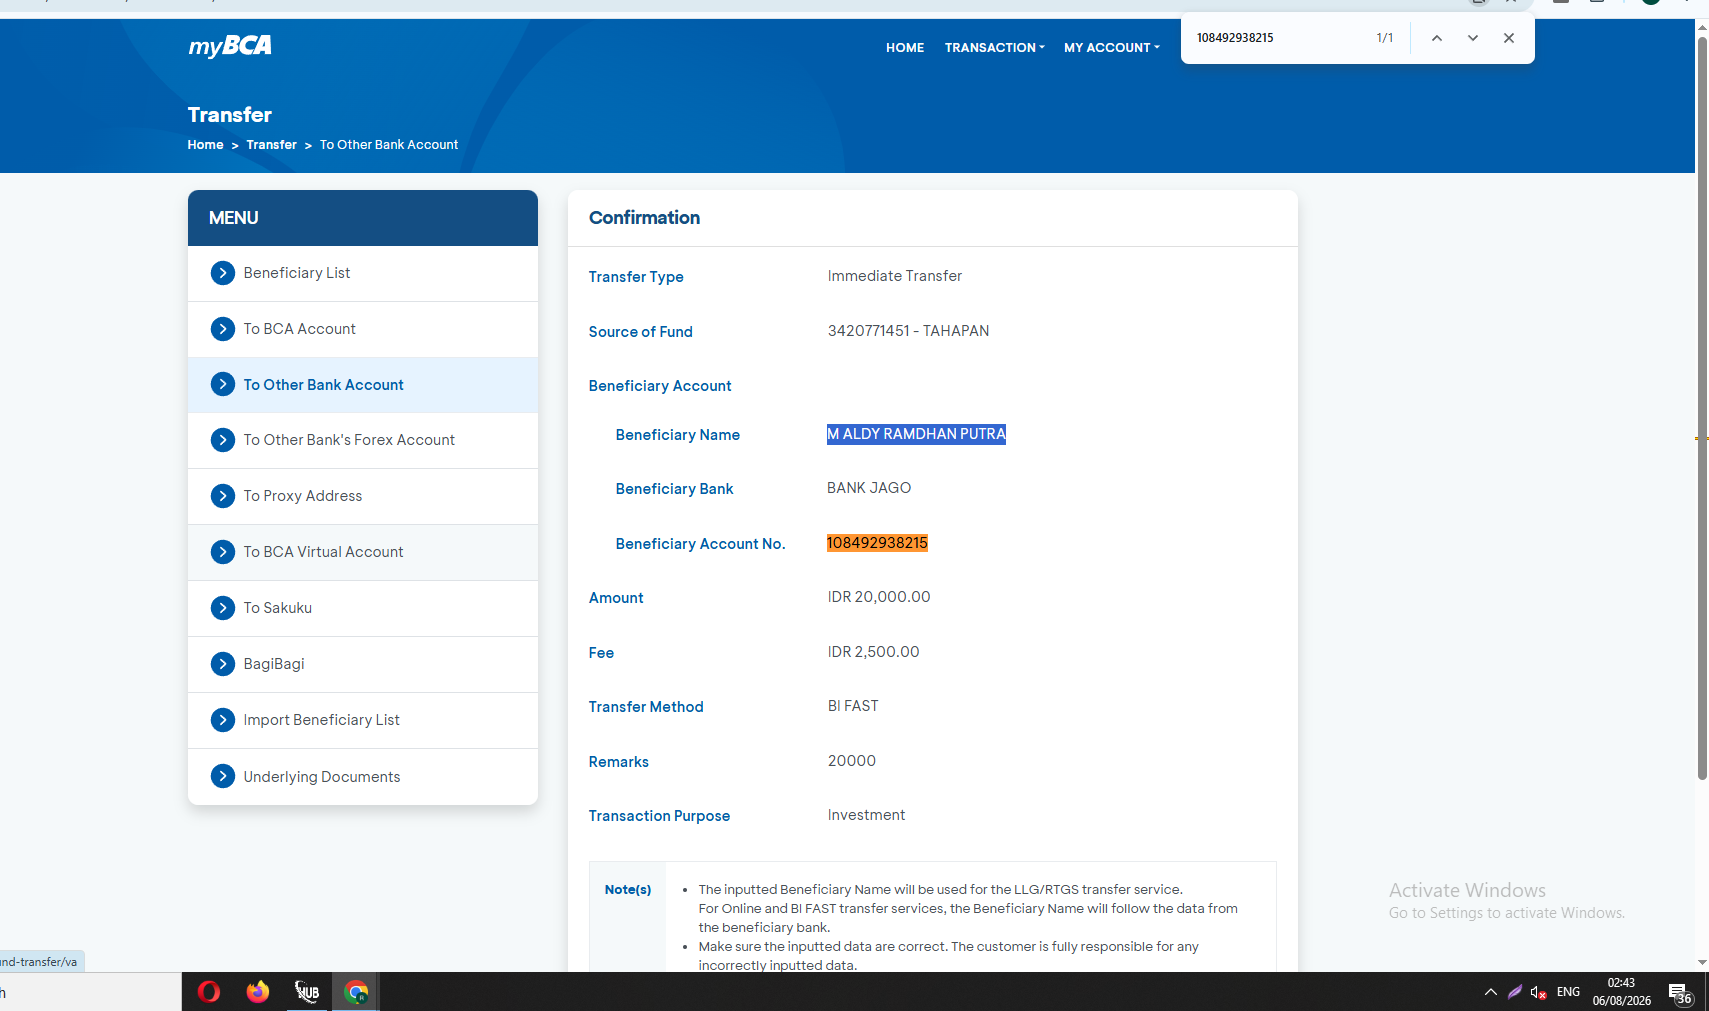
Task: Click arrow icon beside BagiBagi
Action: click(223, 664)
